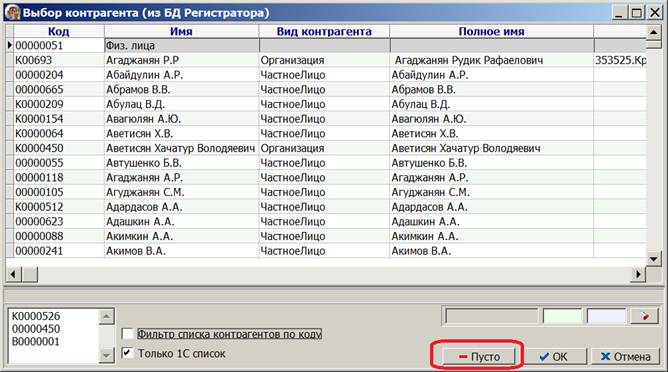Minimize the Выбор контрагента window
This screenshot has width=668, height=372.
point(620,13)
